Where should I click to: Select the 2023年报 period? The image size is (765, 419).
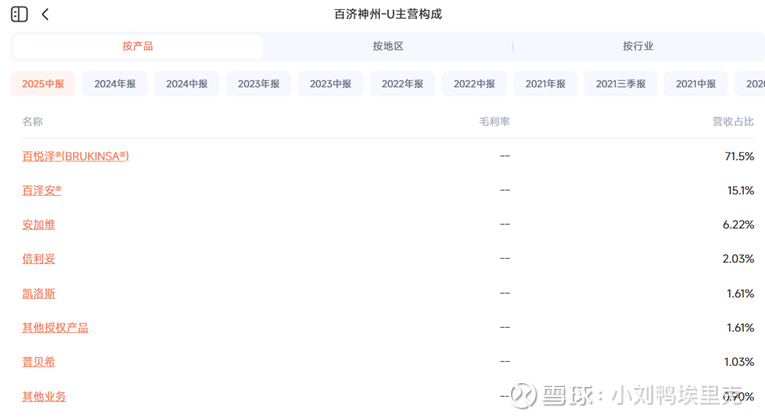click(x=259, y=84)
